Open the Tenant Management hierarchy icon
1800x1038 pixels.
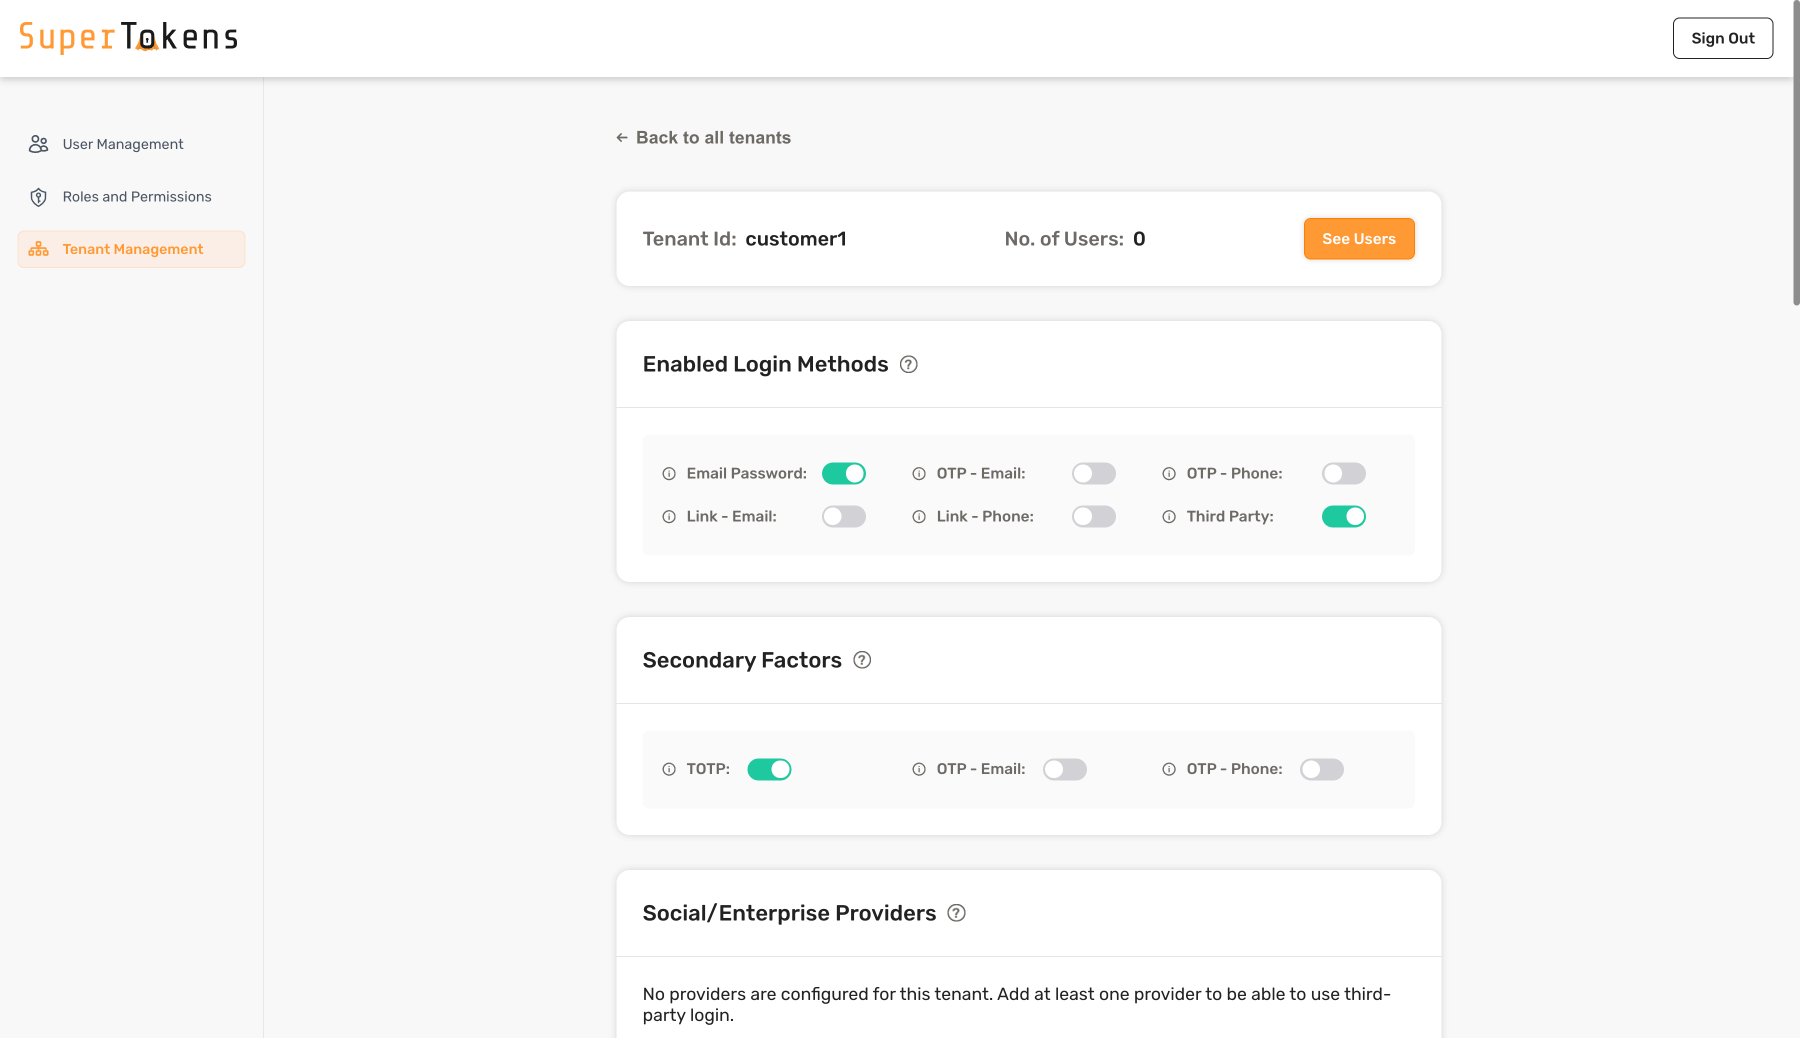38,249
